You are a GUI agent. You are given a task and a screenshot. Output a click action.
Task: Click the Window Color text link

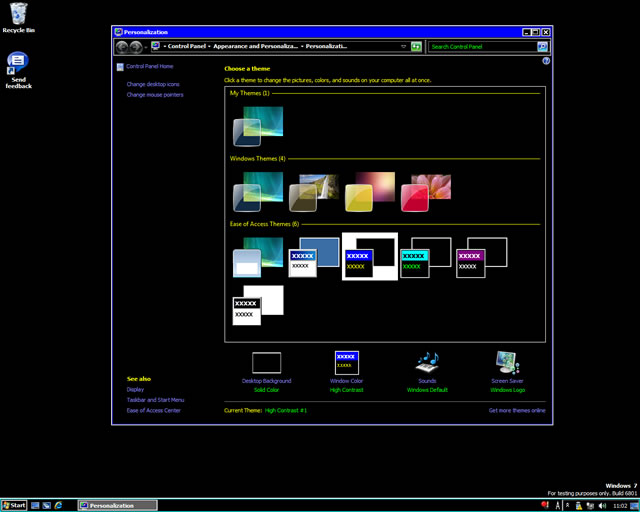(347, 381)
